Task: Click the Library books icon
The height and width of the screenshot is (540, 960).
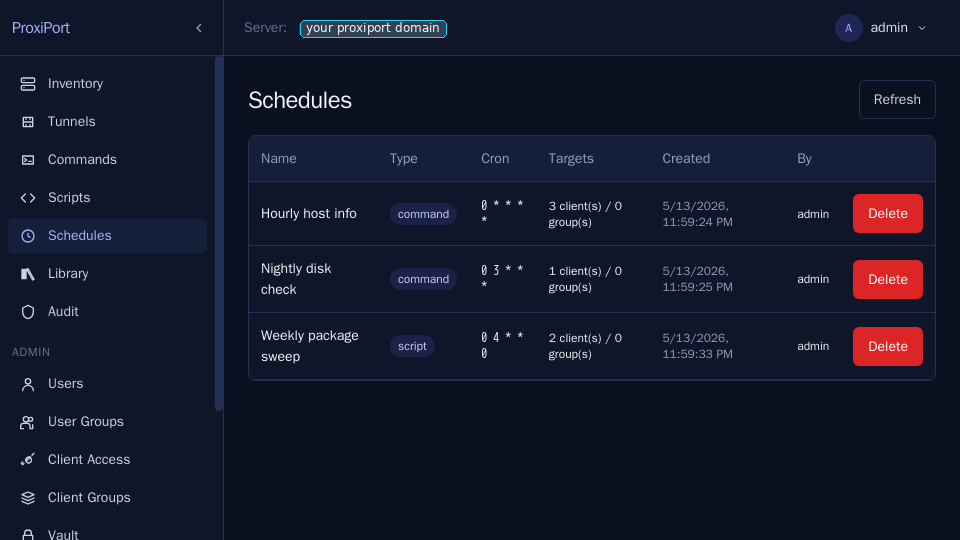Action: tap(28, 274)
